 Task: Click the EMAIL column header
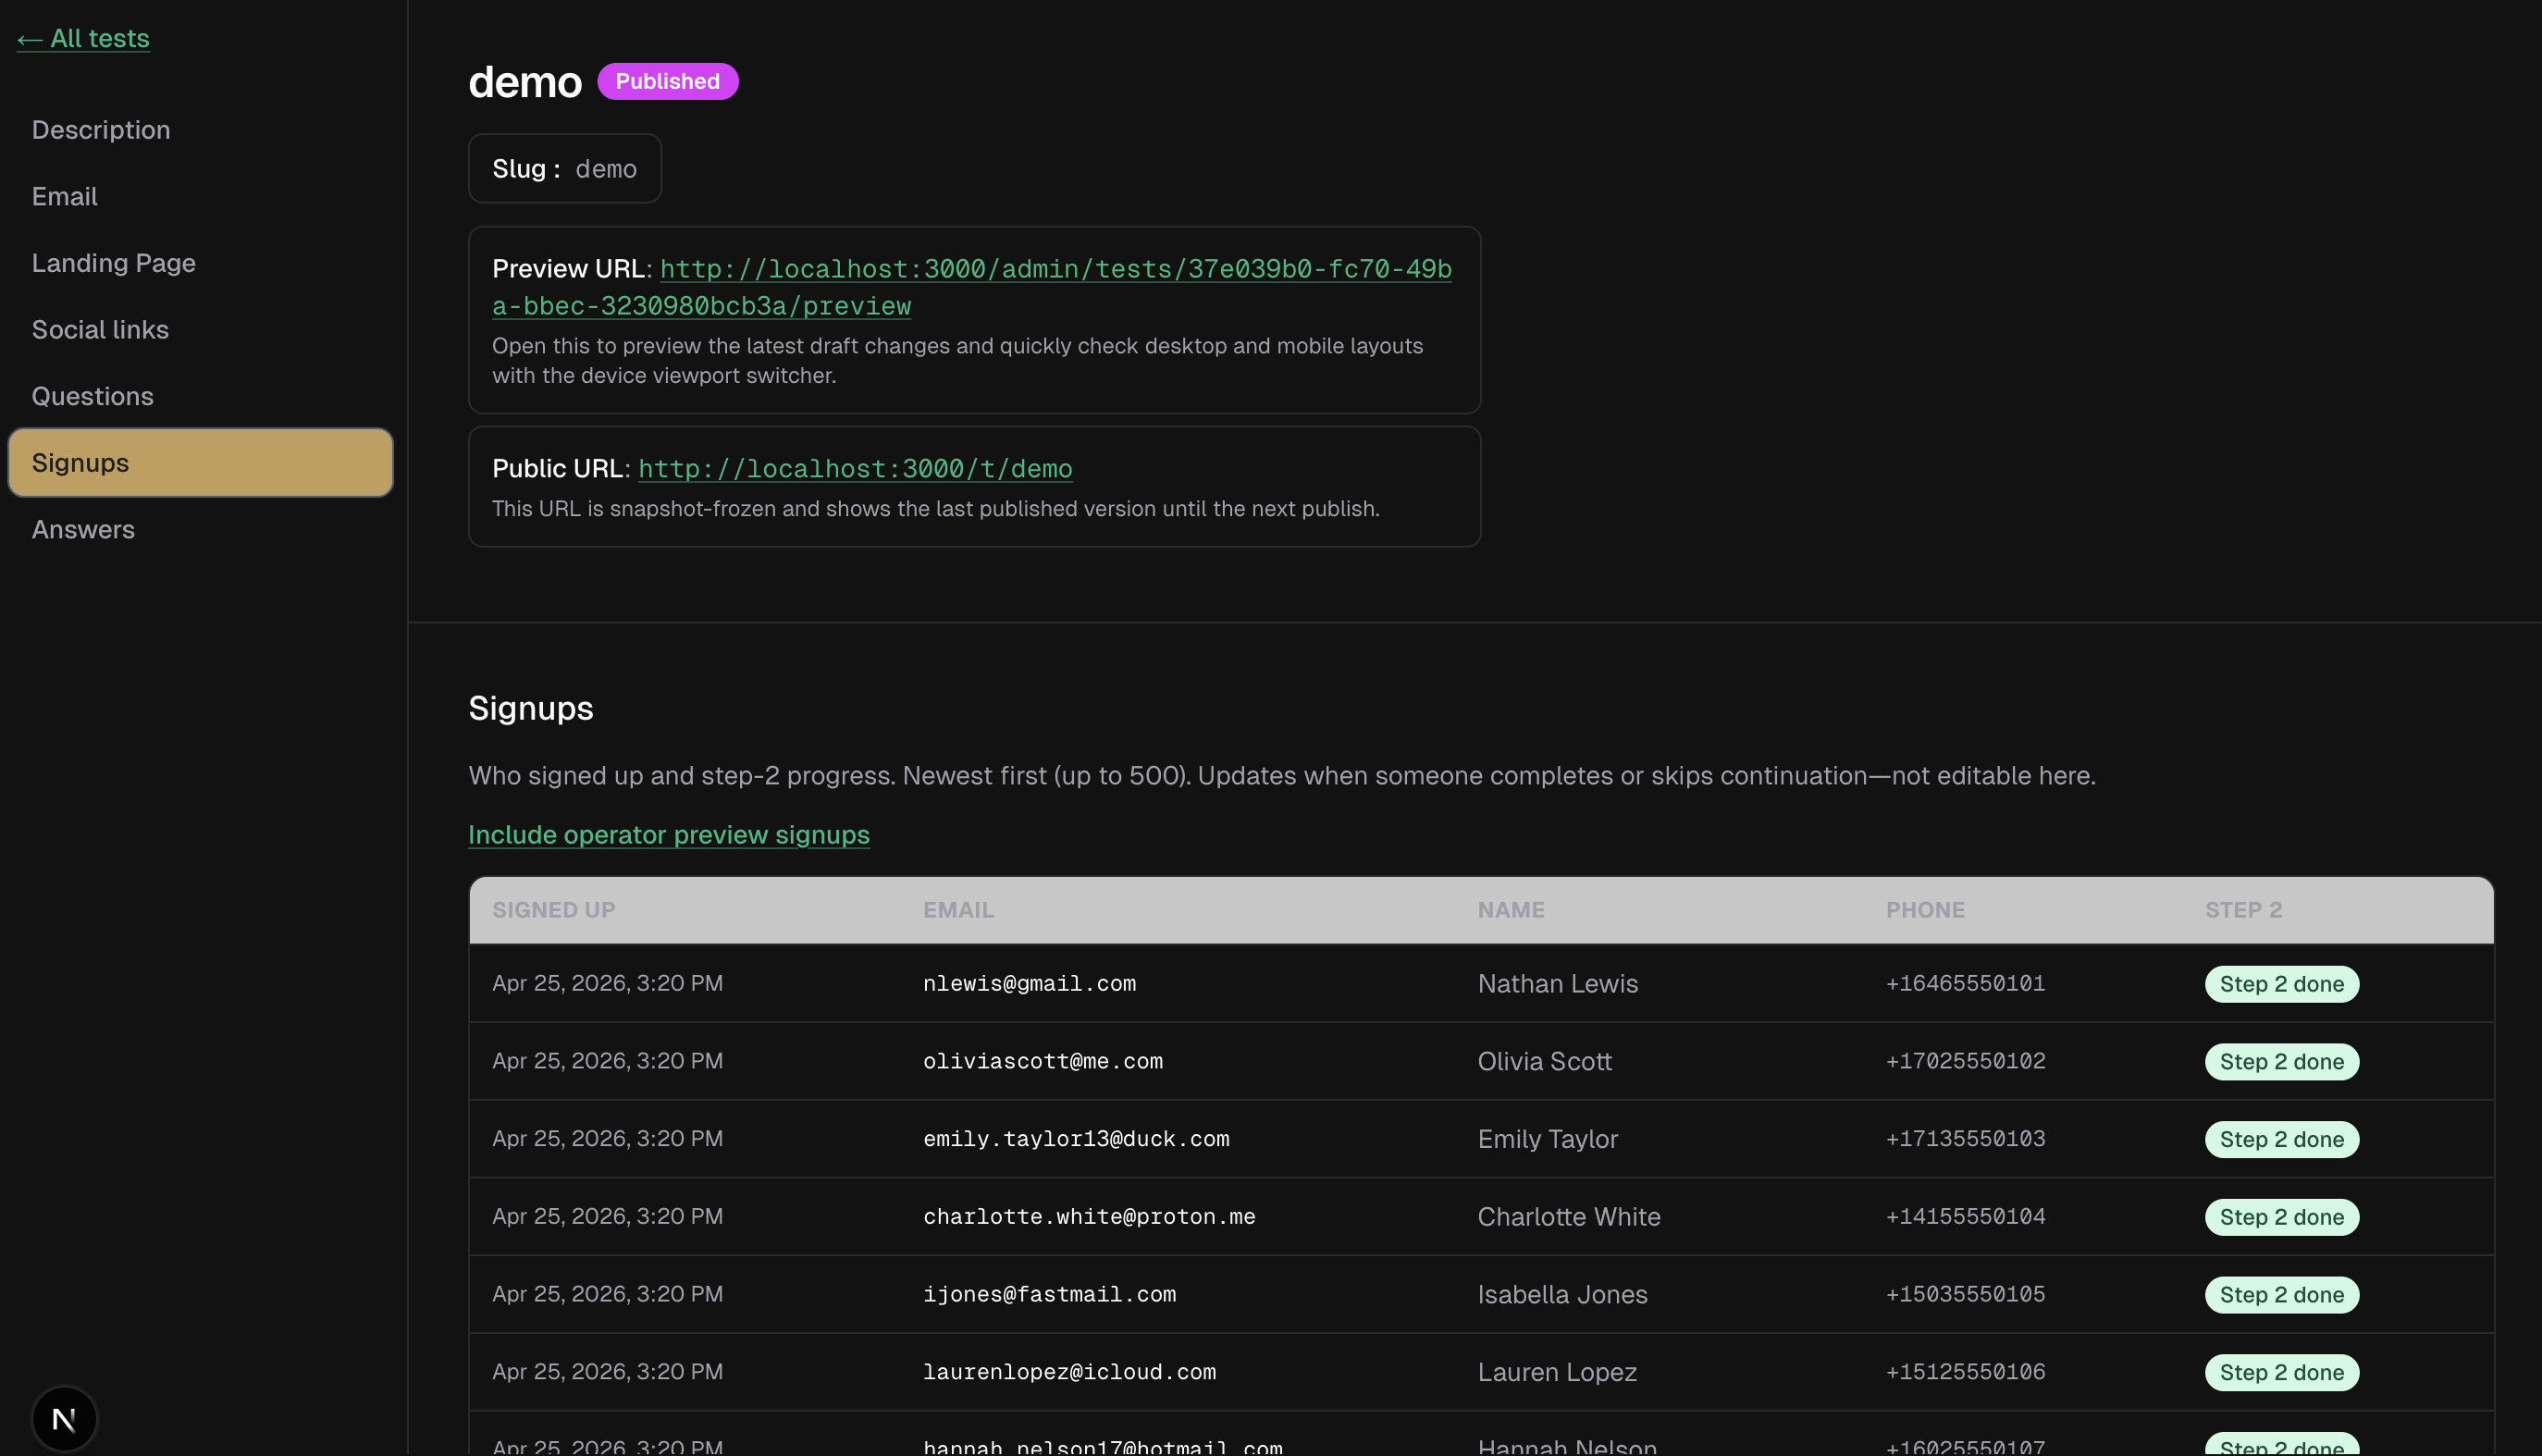[x=958, y=910]
